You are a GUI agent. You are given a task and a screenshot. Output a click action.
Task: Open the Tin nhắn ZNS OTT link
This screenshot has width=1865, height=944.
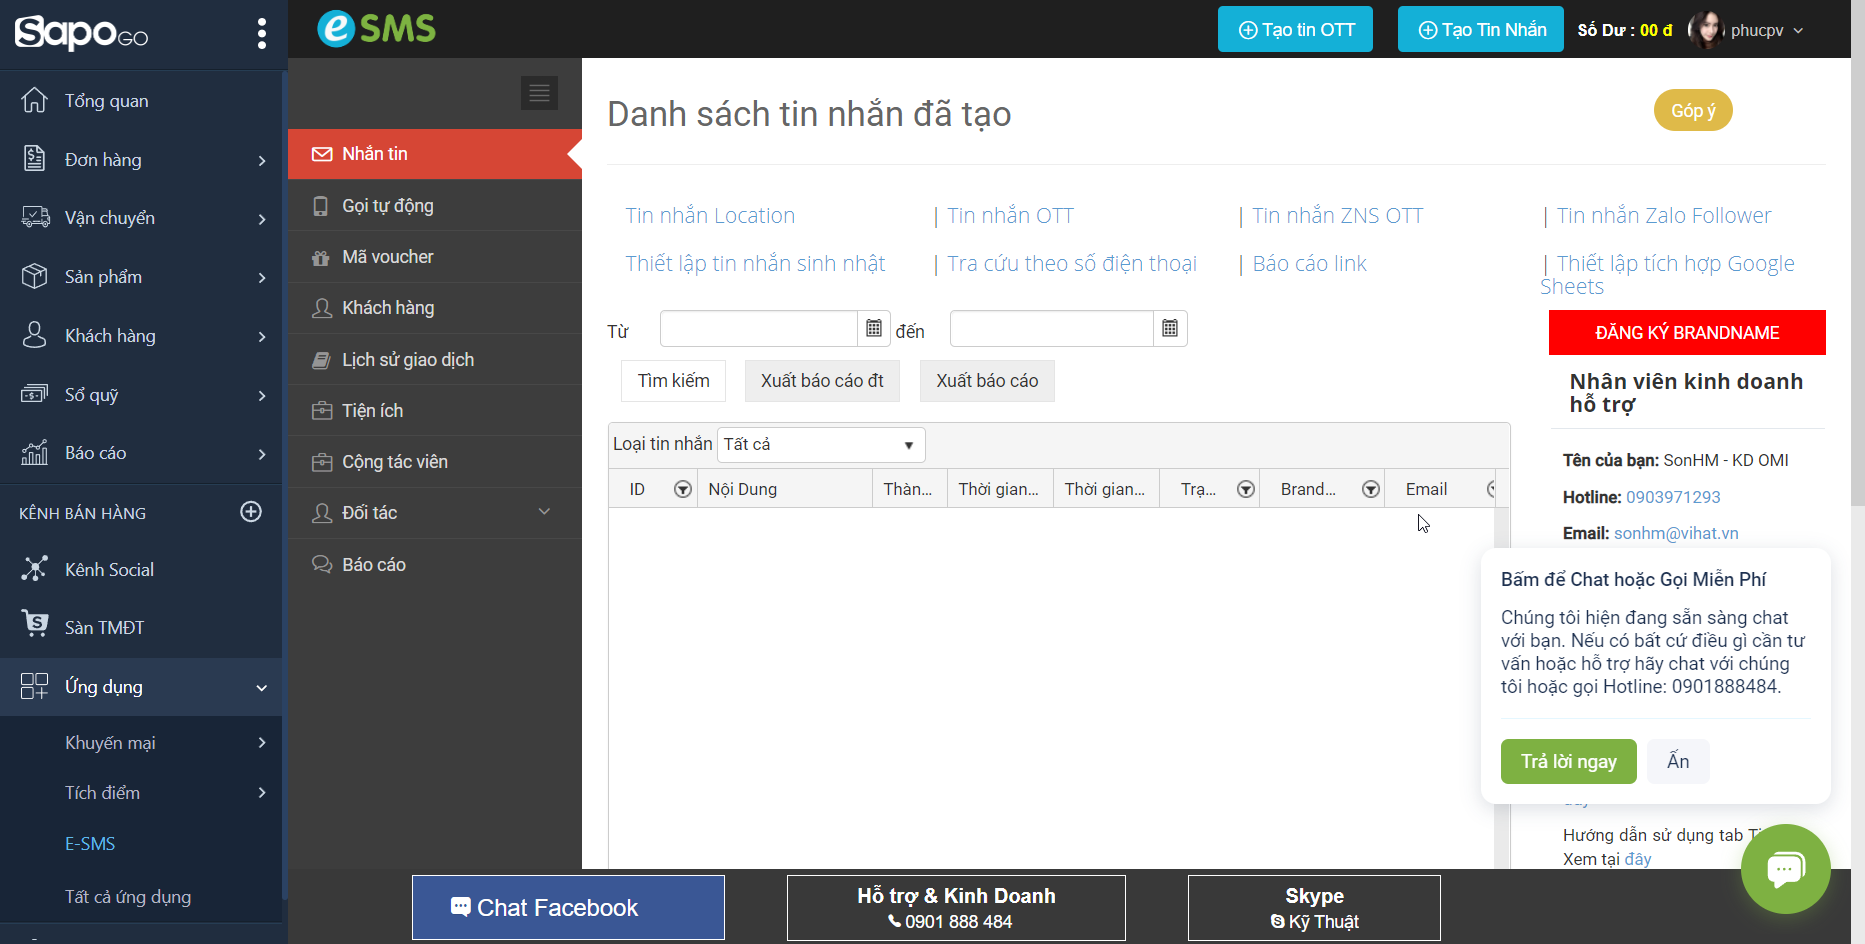(x=1337, y=216)
